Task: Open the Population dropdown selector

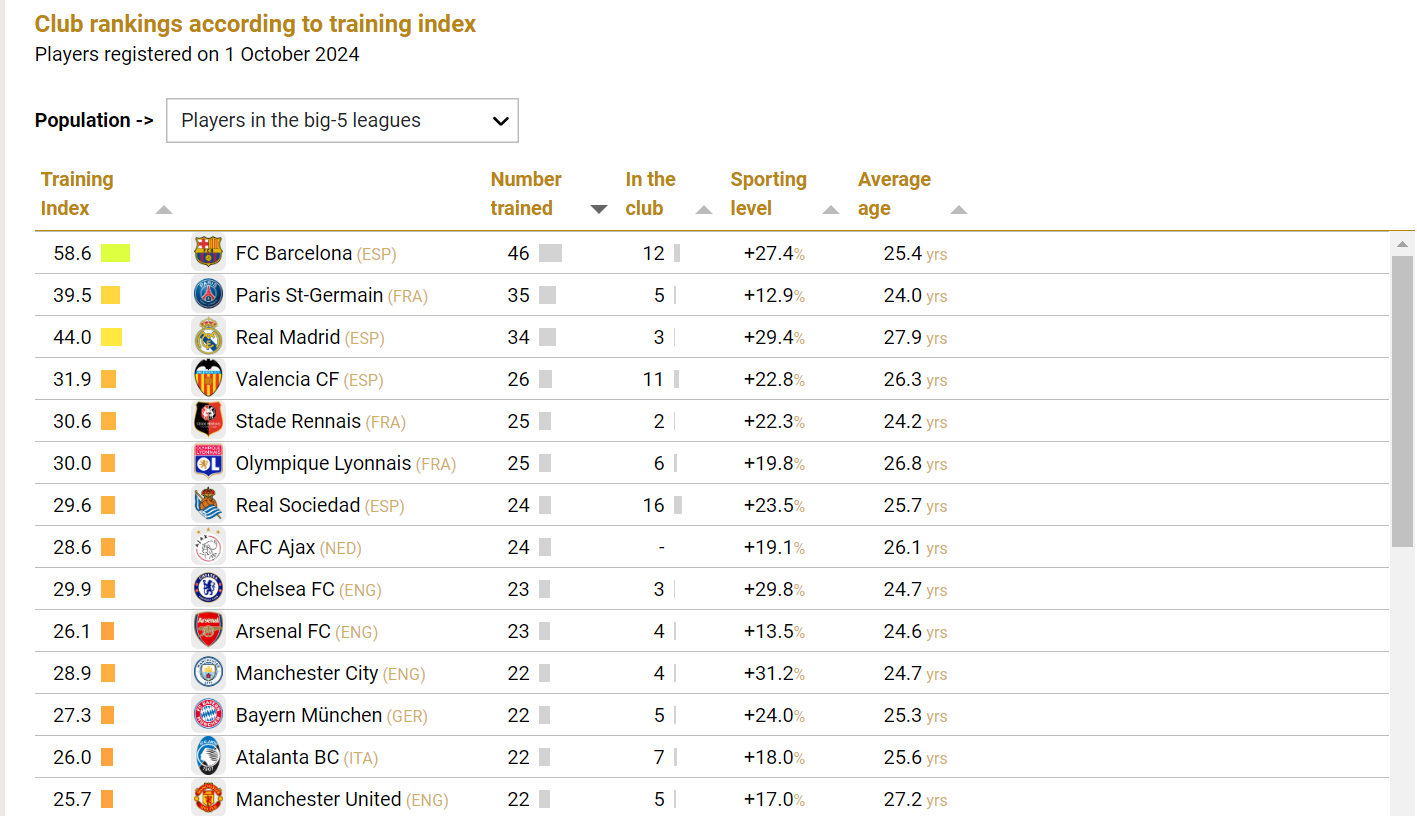Action: click(x=342, y=120)
